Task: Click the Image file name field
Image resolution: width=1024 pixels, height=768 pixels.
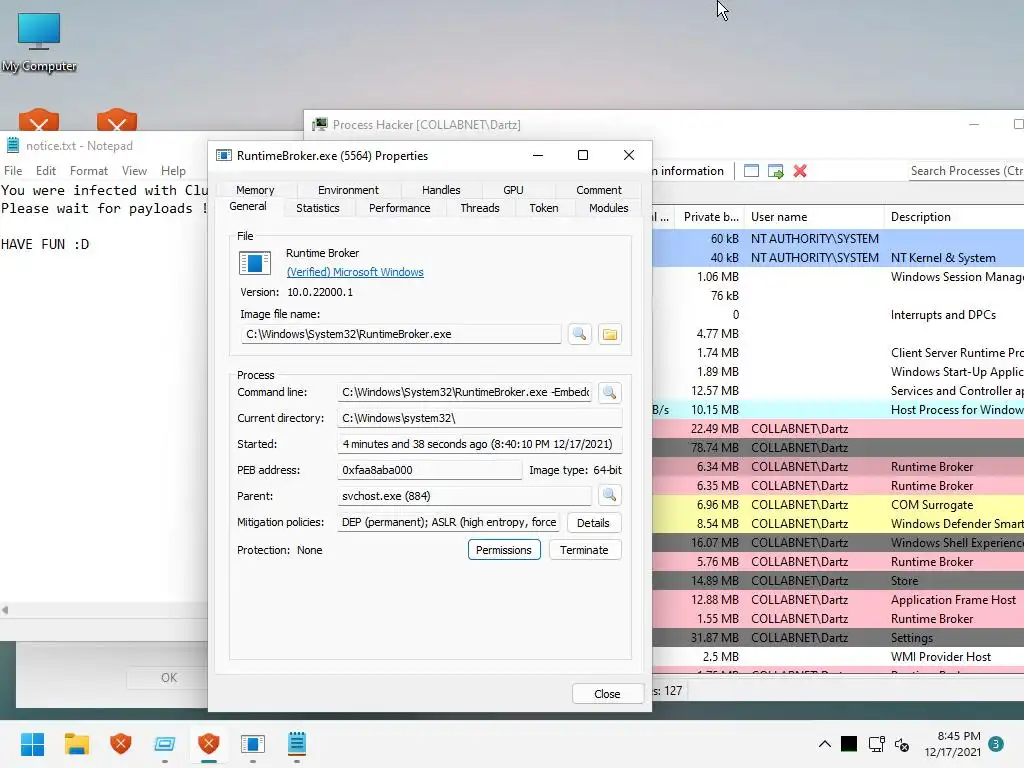Action: coord(400,334)
